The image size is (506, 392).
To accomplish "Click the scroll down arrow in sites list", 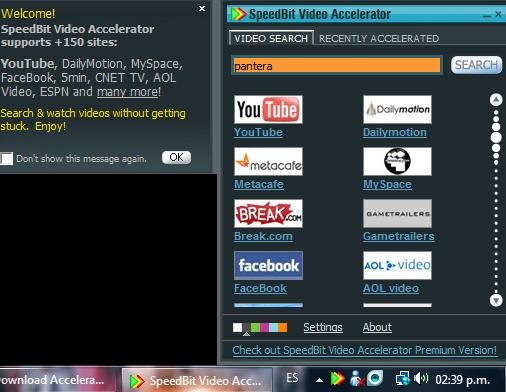I will pyautogui.click(x=496, y=301).
